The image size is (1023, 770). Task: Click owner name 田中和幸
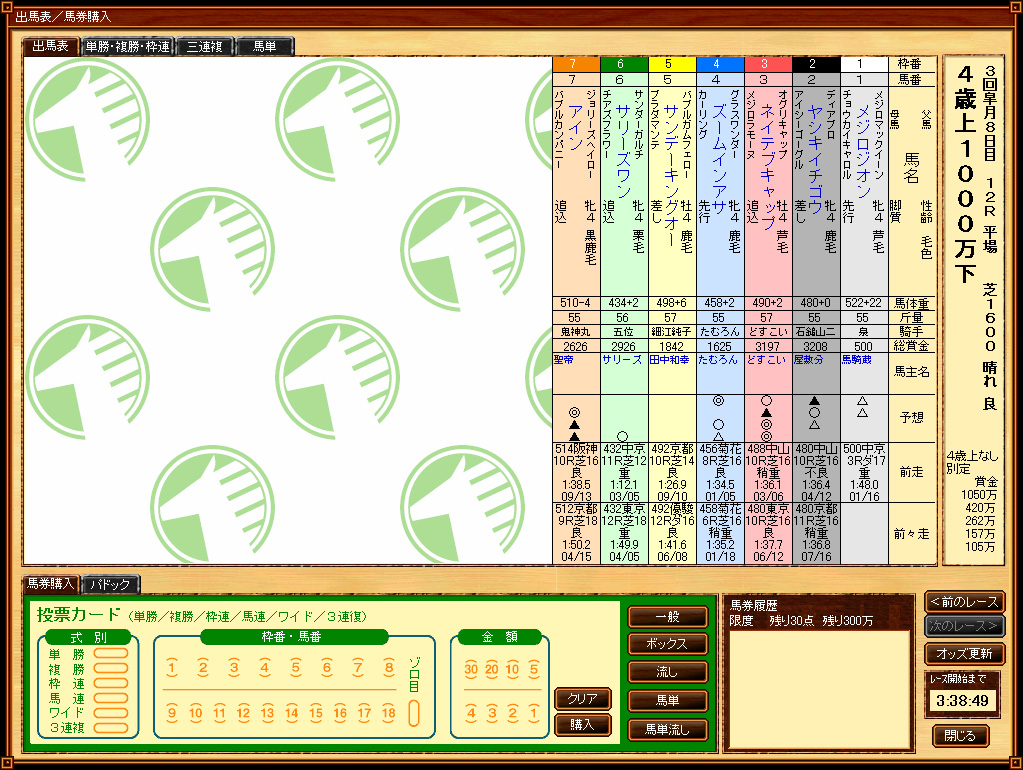point(669,360)
